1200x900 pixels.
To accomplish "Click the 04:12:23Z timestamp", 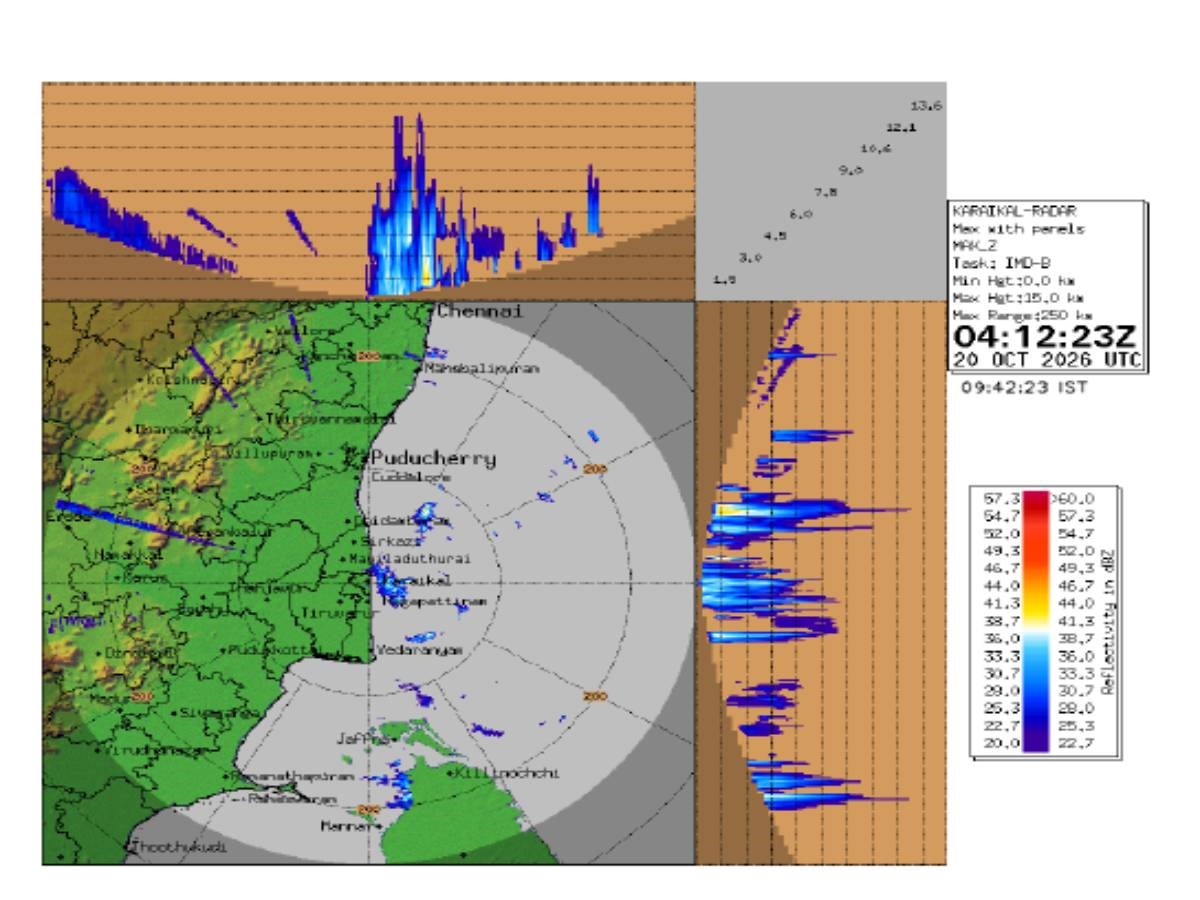I will 1047,336.
